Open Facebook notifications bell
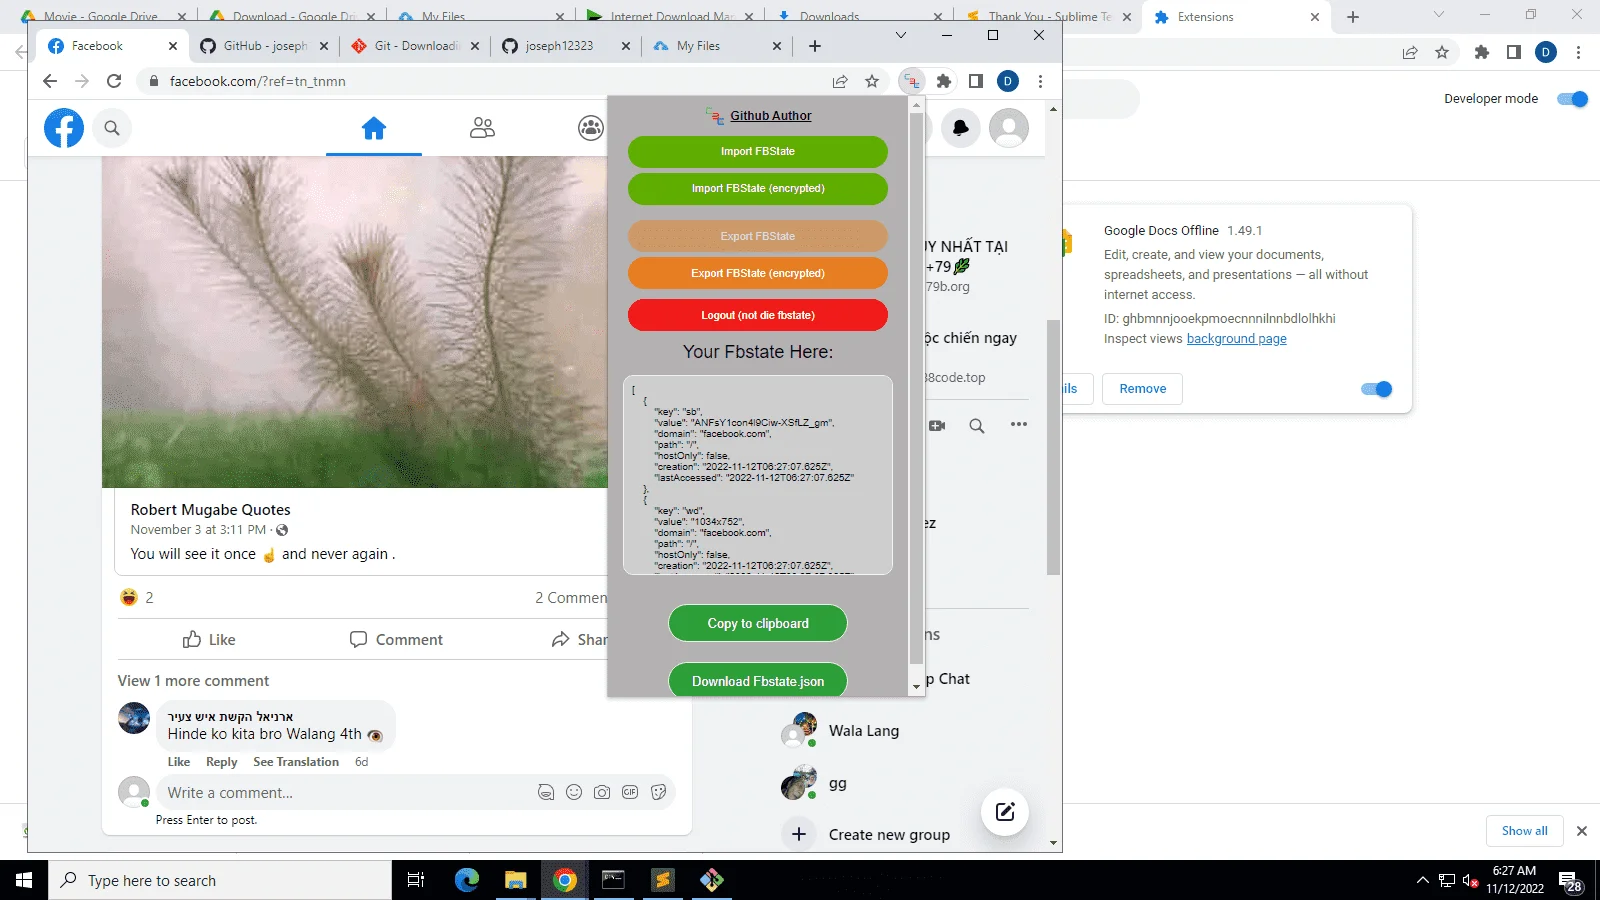The height and width of the screenshot is (900, 1600). 961,128
